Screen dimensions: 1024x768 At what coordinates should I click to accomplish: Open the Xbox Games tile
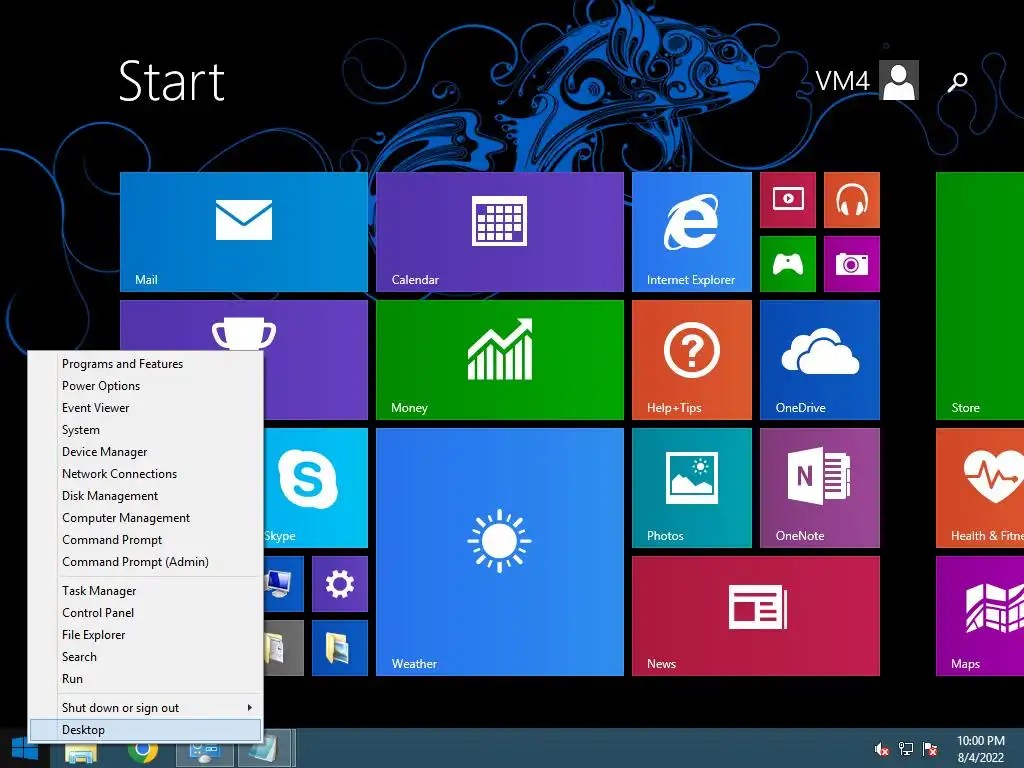coord(788,264)
